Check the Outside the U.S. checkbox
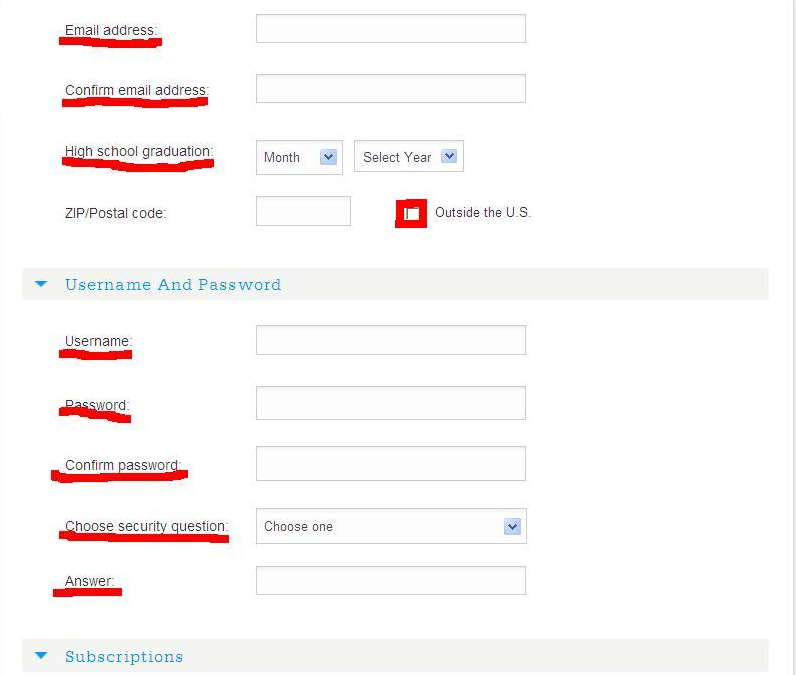 coord(411,214)
